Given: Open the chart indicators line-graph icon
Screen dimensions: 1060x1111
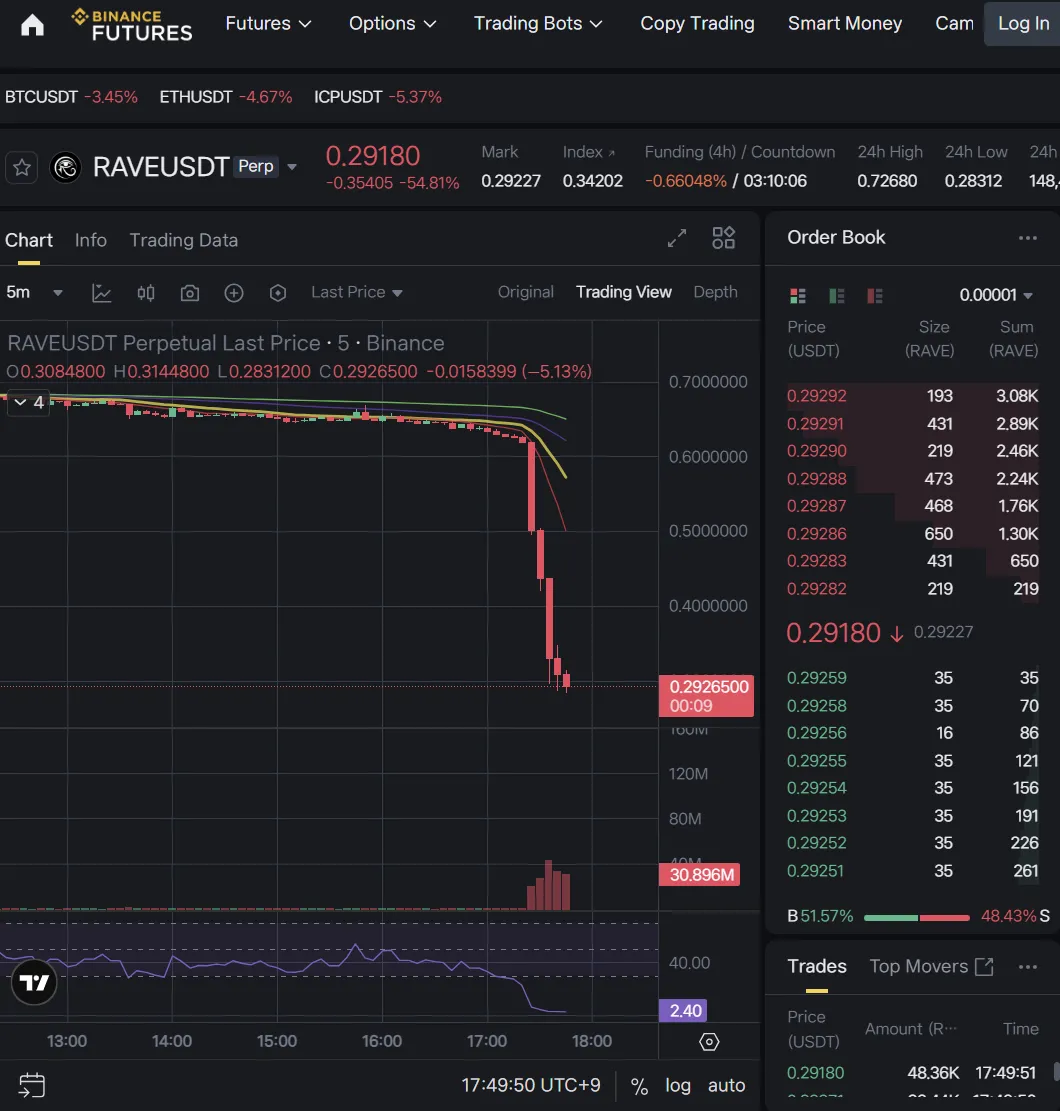Looking at the screenshot, I should coord(101,293).
